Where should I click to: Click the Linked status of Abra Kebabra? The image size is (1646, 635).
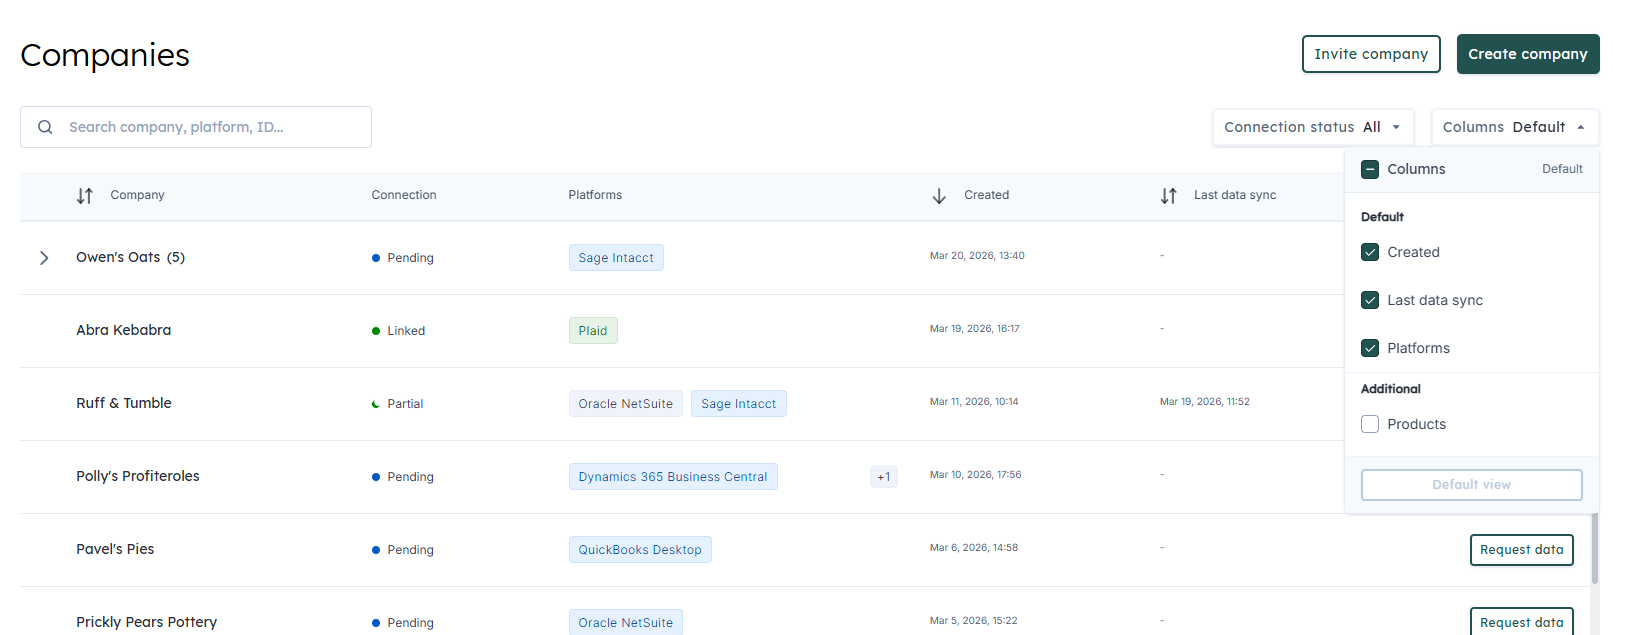[398, 331]
